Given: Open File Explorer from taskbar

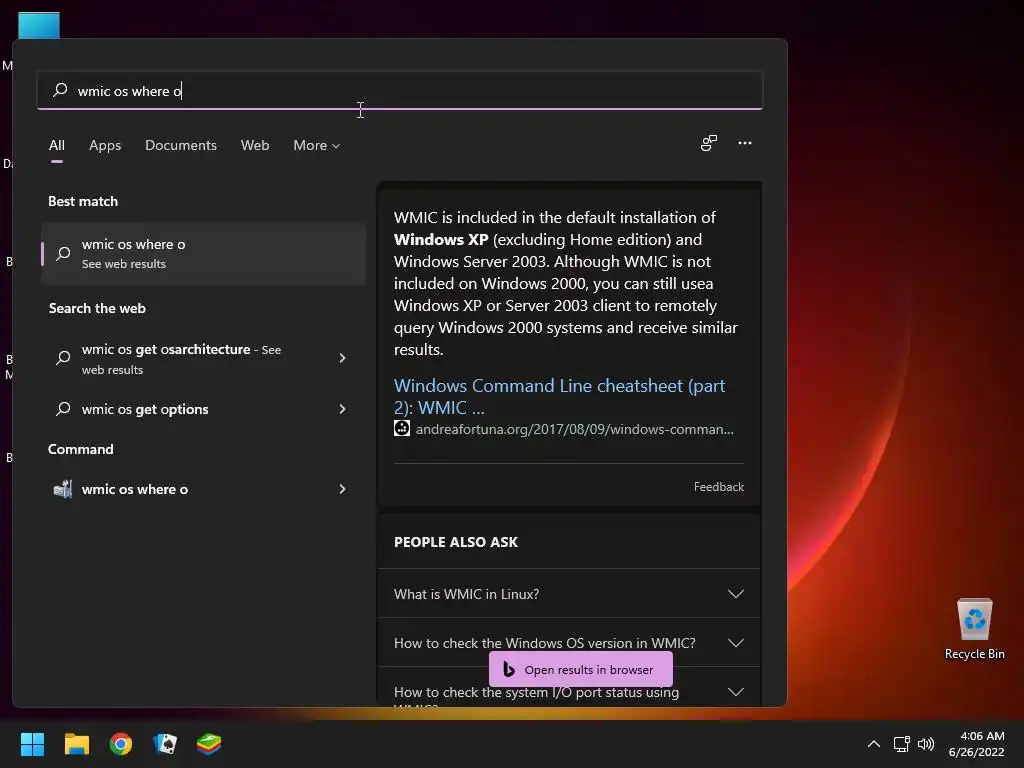Looking at the screenshot, I should coord(76,744).
